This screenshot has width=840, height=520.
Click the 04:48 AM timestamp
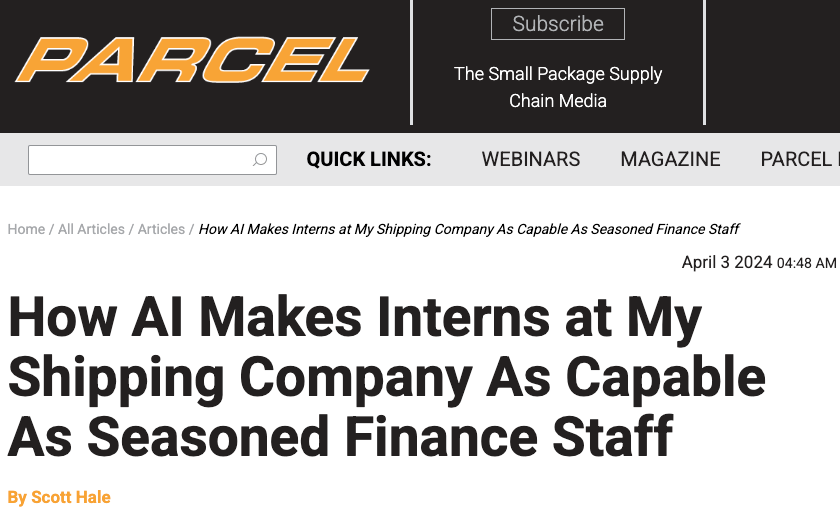(806, 263)
